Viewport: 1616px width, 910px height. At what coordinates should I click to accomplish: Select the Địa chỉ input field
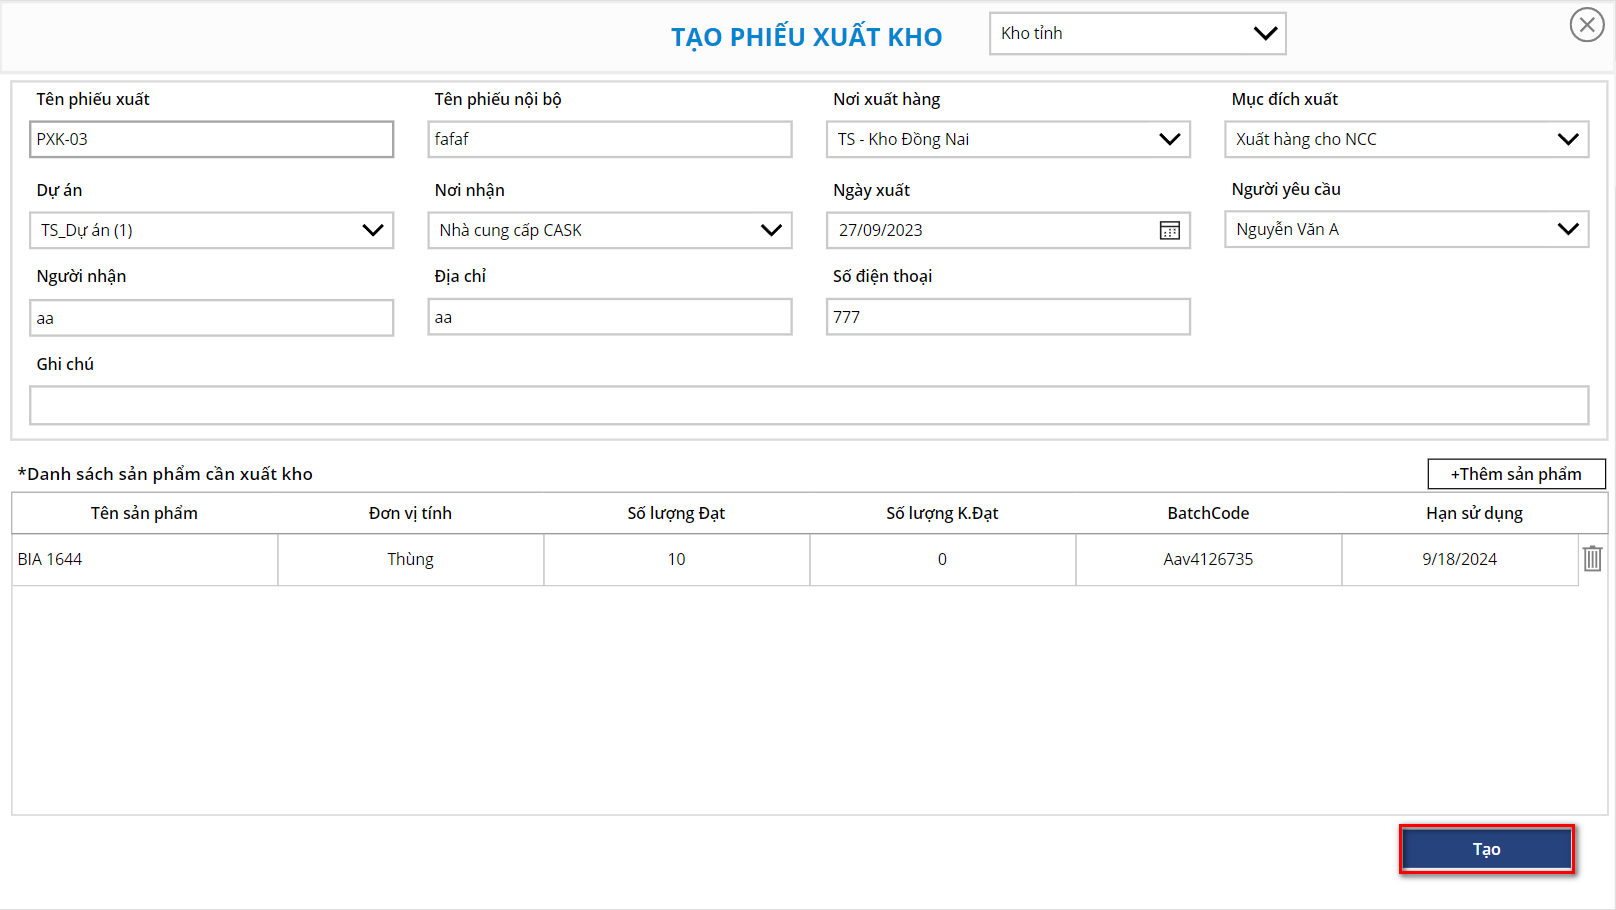click(x=609, y=318)
